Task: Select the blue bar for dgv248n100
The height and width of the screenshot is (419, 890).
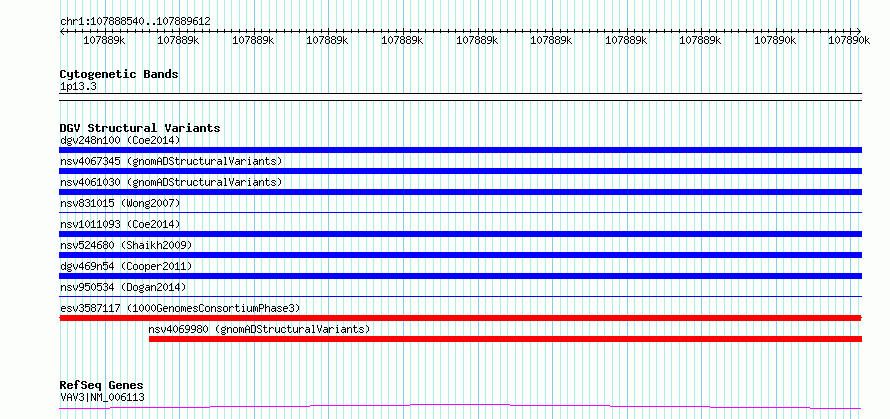Action: coord(460,150)
